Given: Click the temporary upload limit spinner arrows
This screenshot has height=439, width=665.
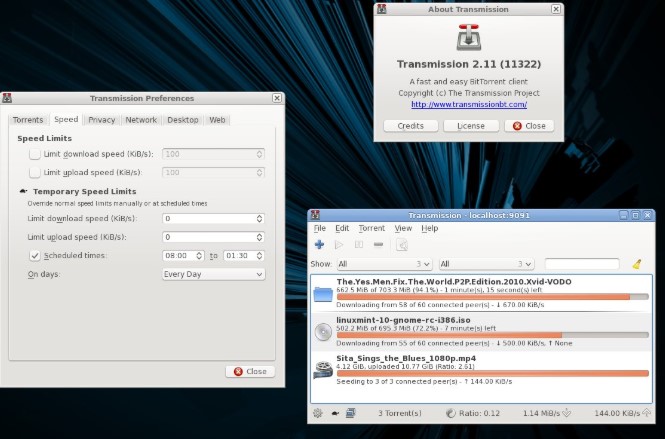Looking at the screenshot, I should coord(259,237).
